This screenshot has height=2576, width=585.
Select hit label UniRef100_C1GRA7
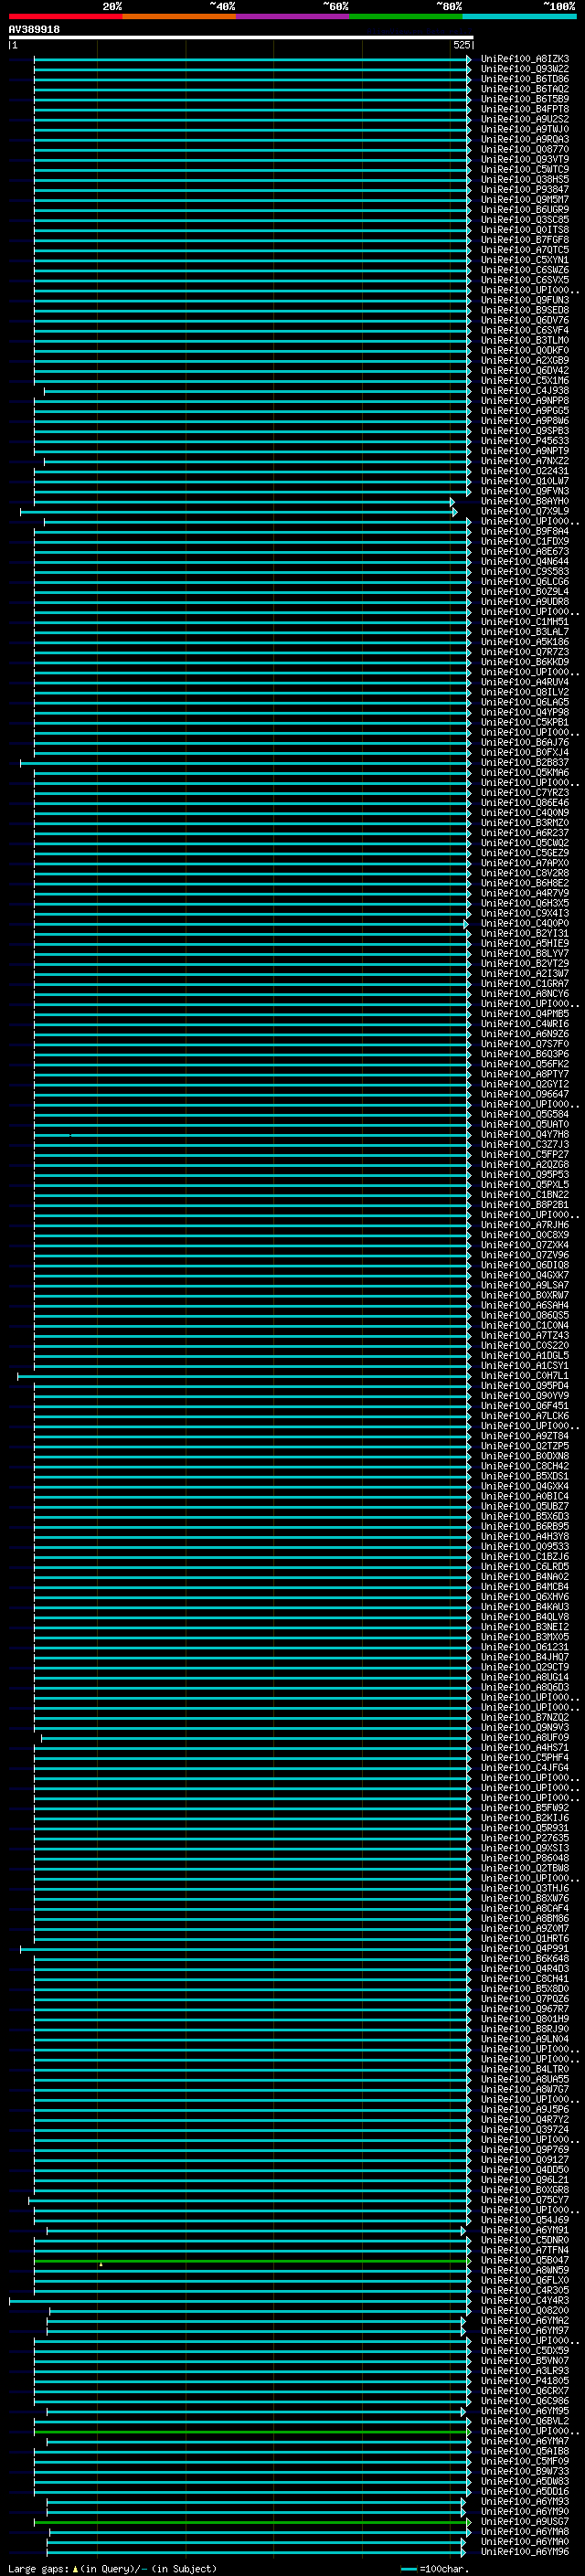[x=525, y=984]
